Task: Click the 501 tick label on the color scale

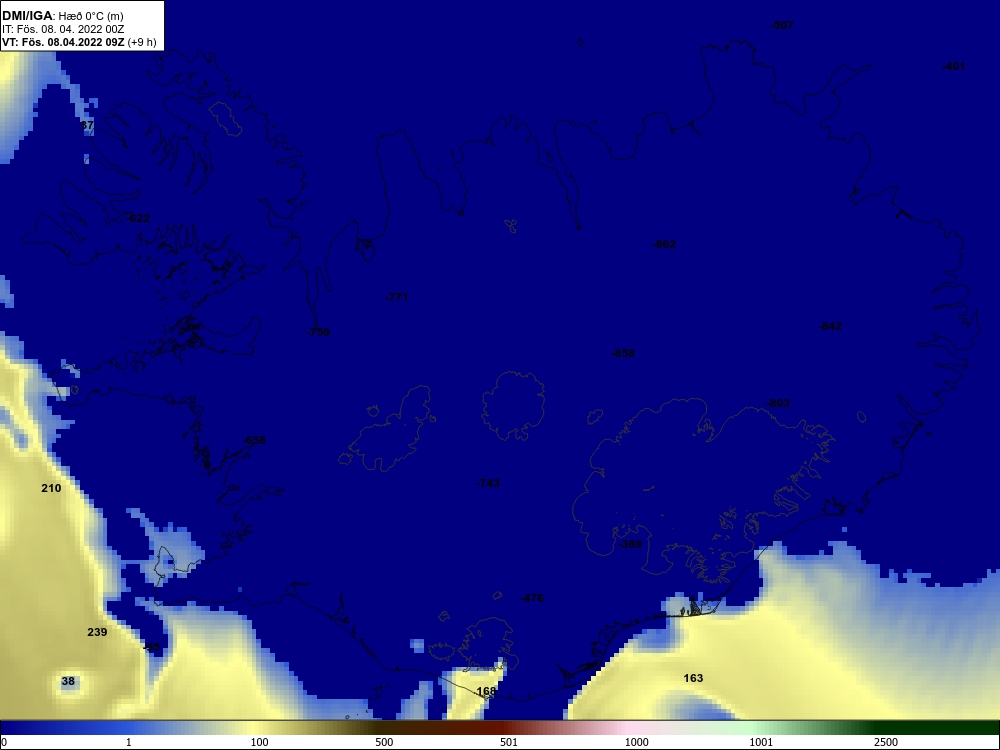Action: pyautogui.click(x=509, y=742)
